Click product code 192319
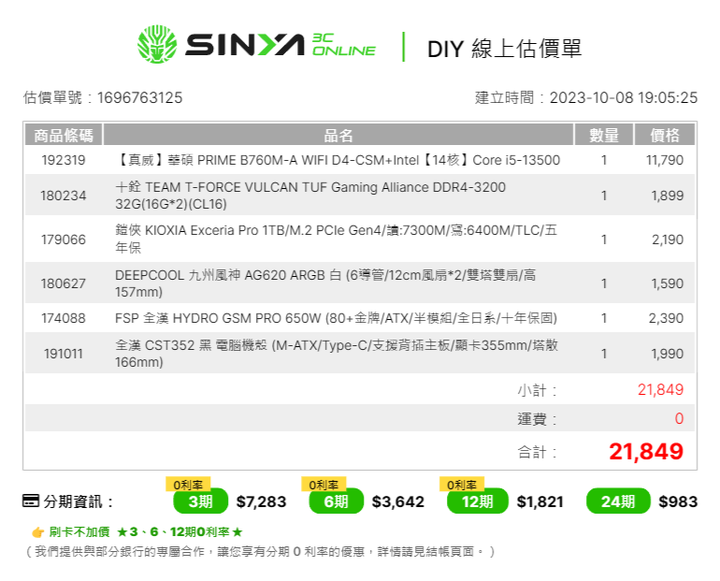The image size is (720, 581). pos(63,160)
